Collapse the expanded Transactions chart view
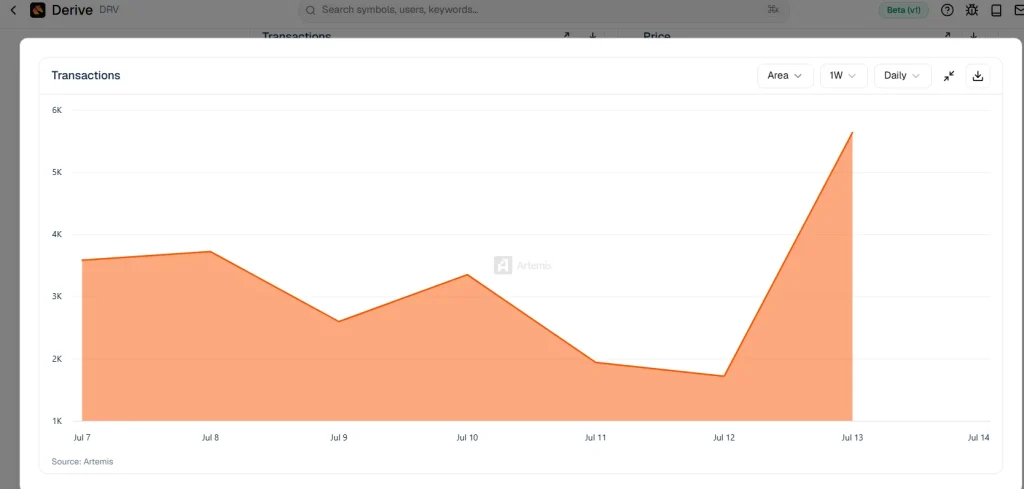This screenshot has width=1024, height=489. [x=949, y=76]
